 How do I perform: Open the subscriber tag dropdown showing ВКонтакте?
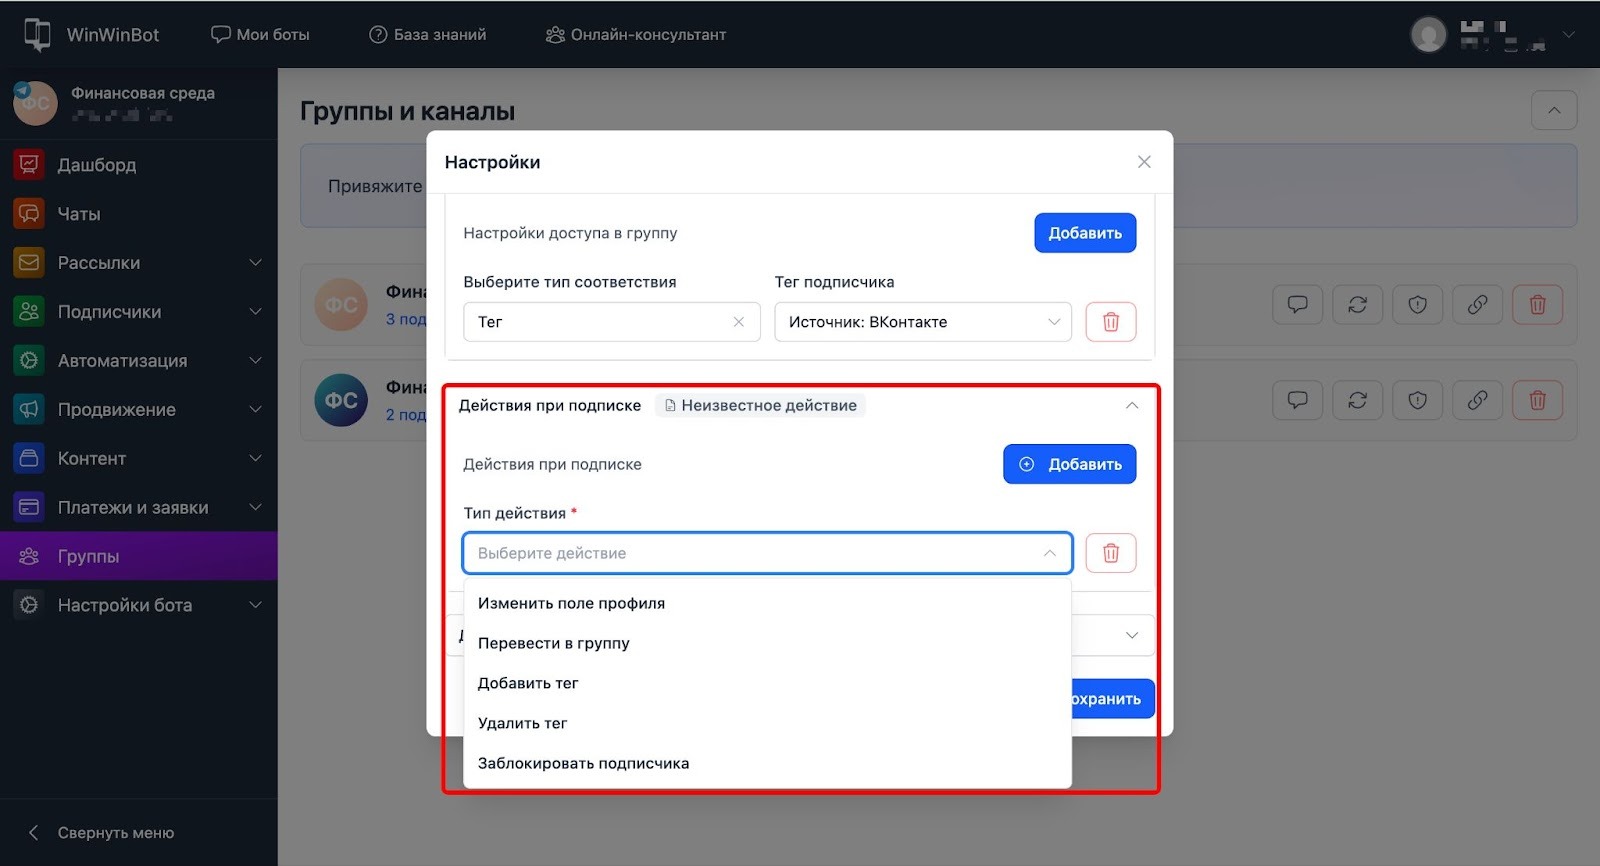(x=922, y=322)
